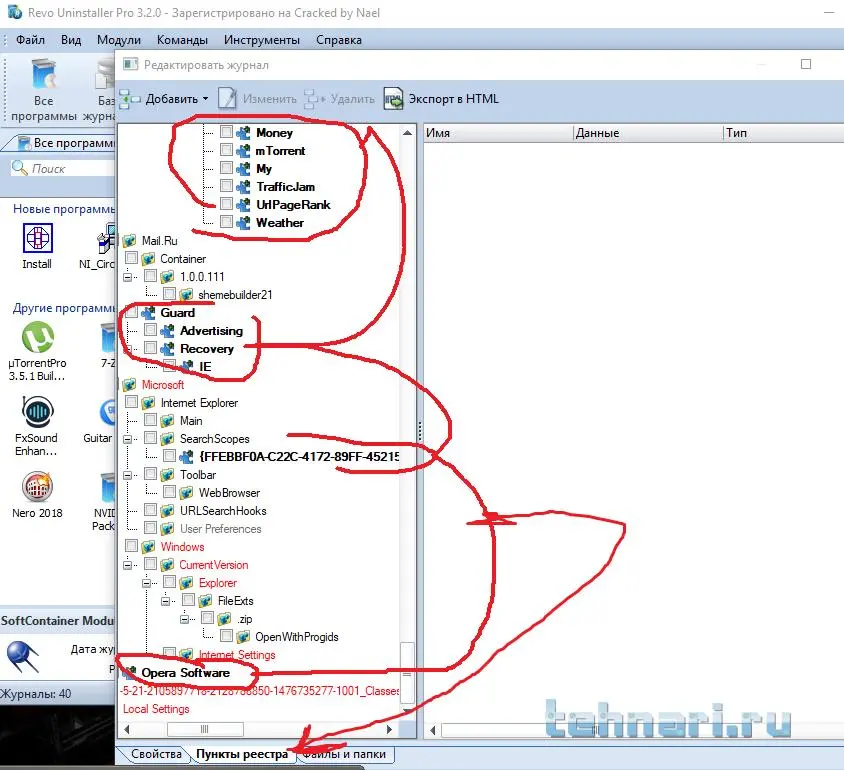The height and width of the screenshot is (770, 844).
Task: Sort by the Тип column header
Action: [x=783, y=133]
